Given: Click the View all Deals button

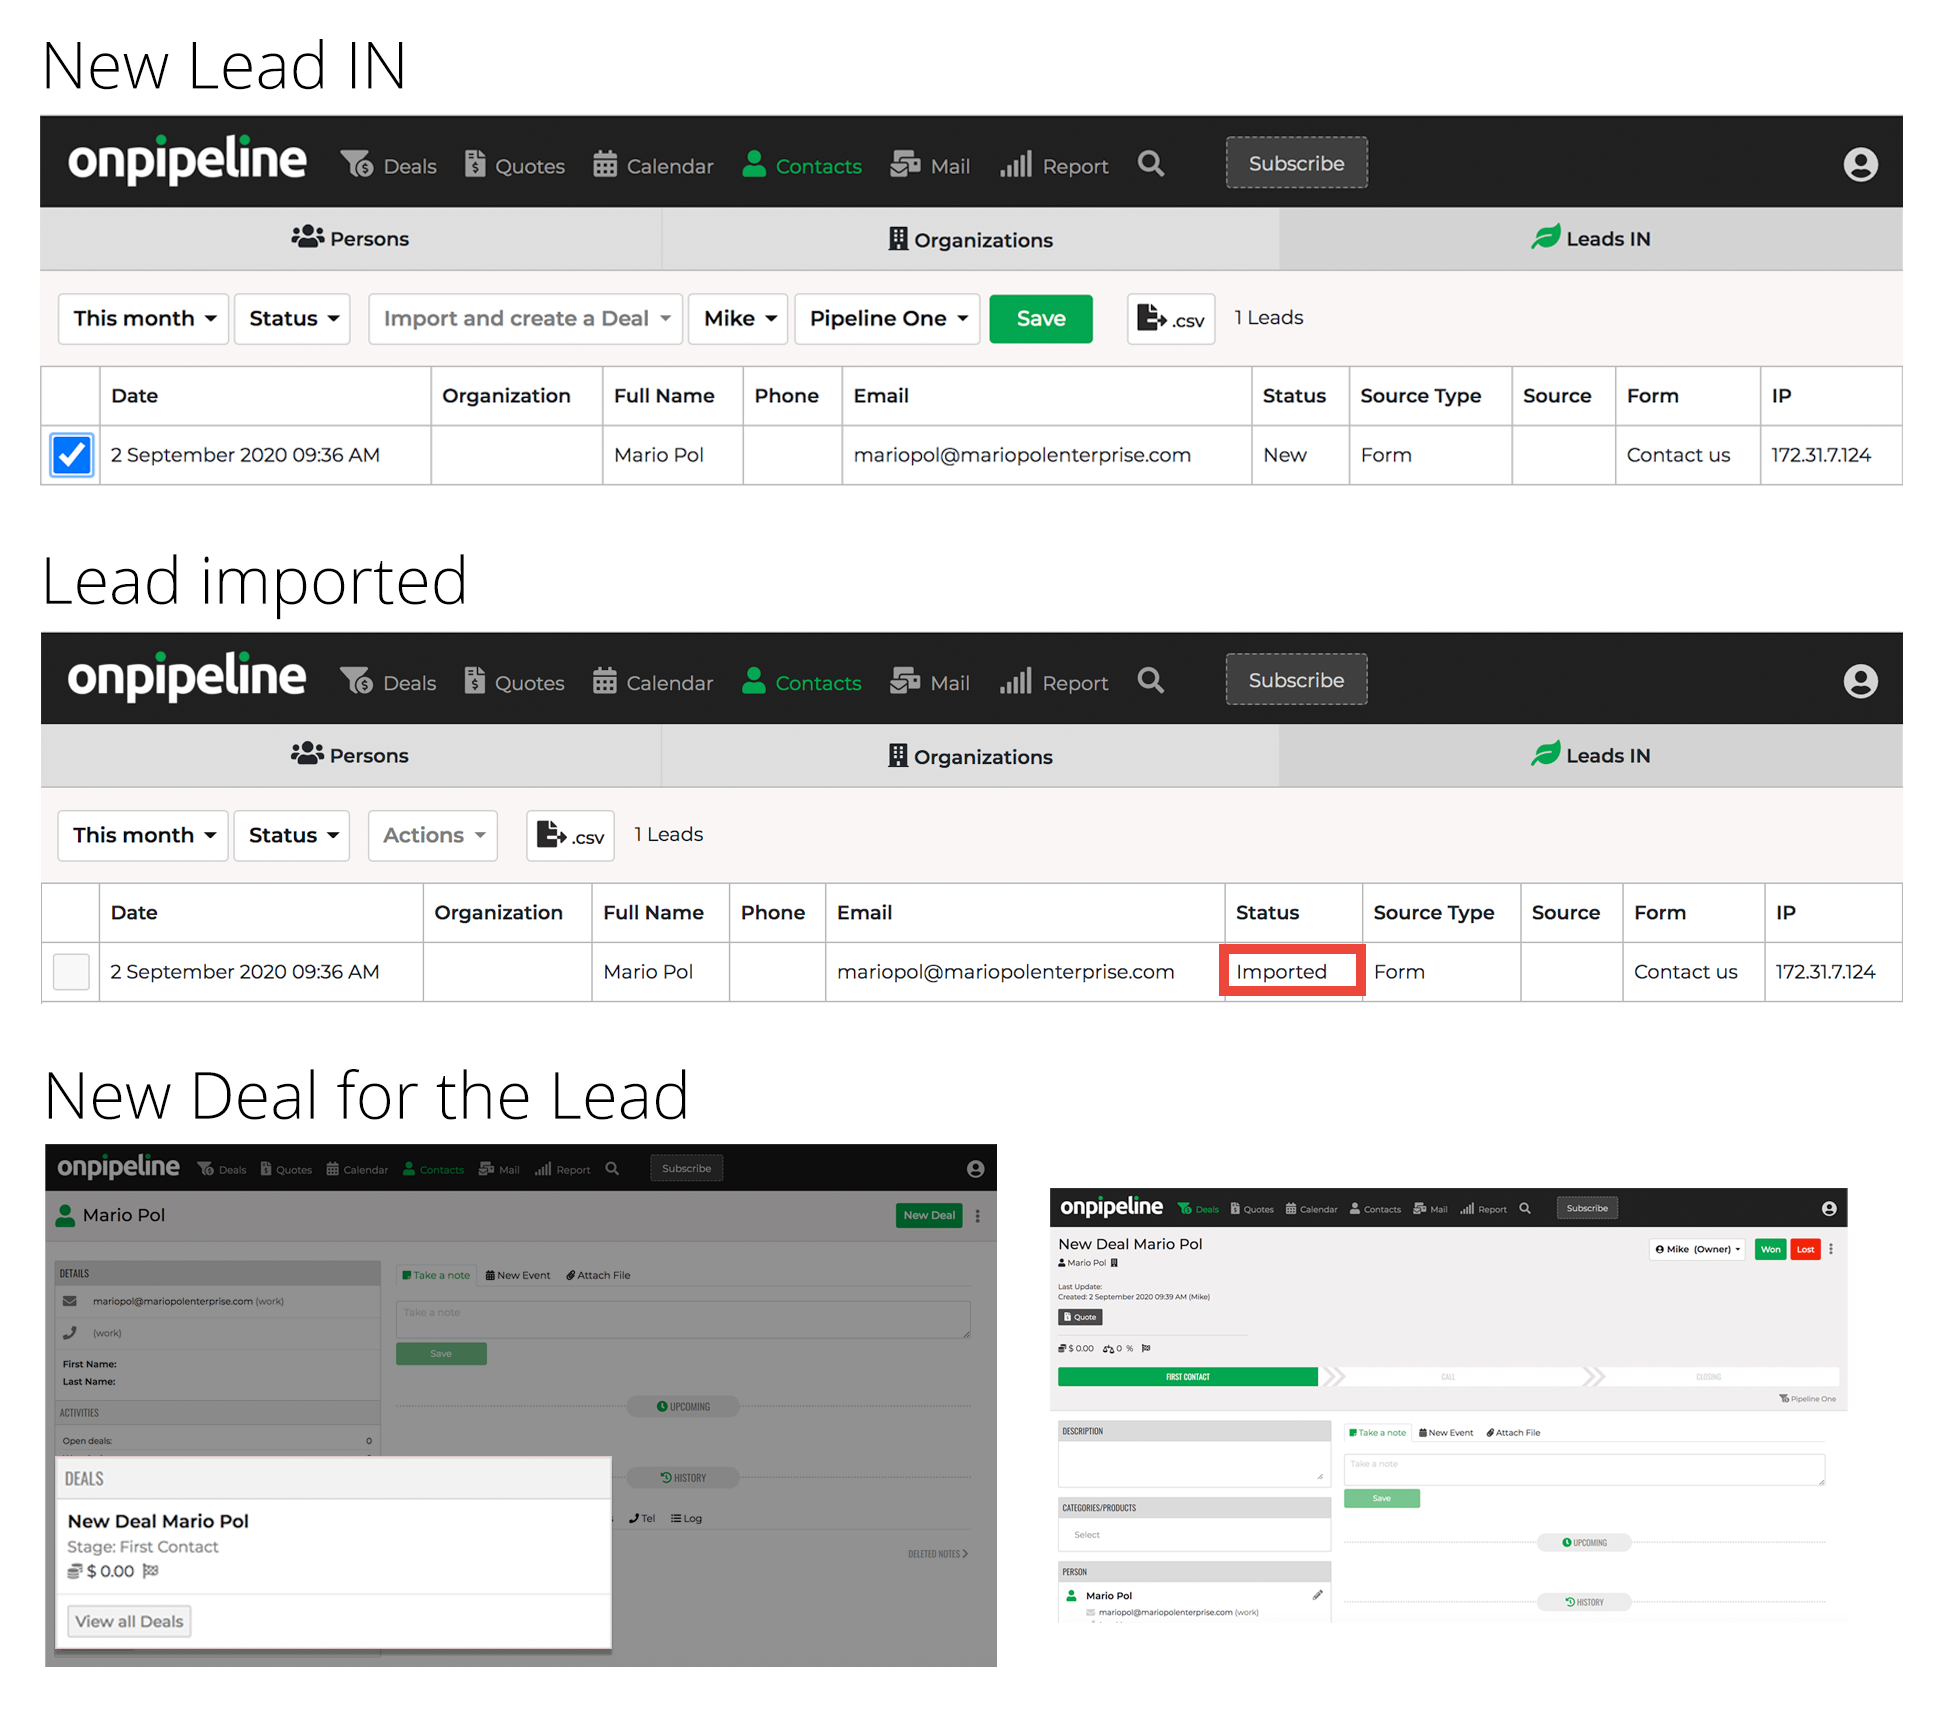Looking at the screenshot, I should tap(129, 1621).
